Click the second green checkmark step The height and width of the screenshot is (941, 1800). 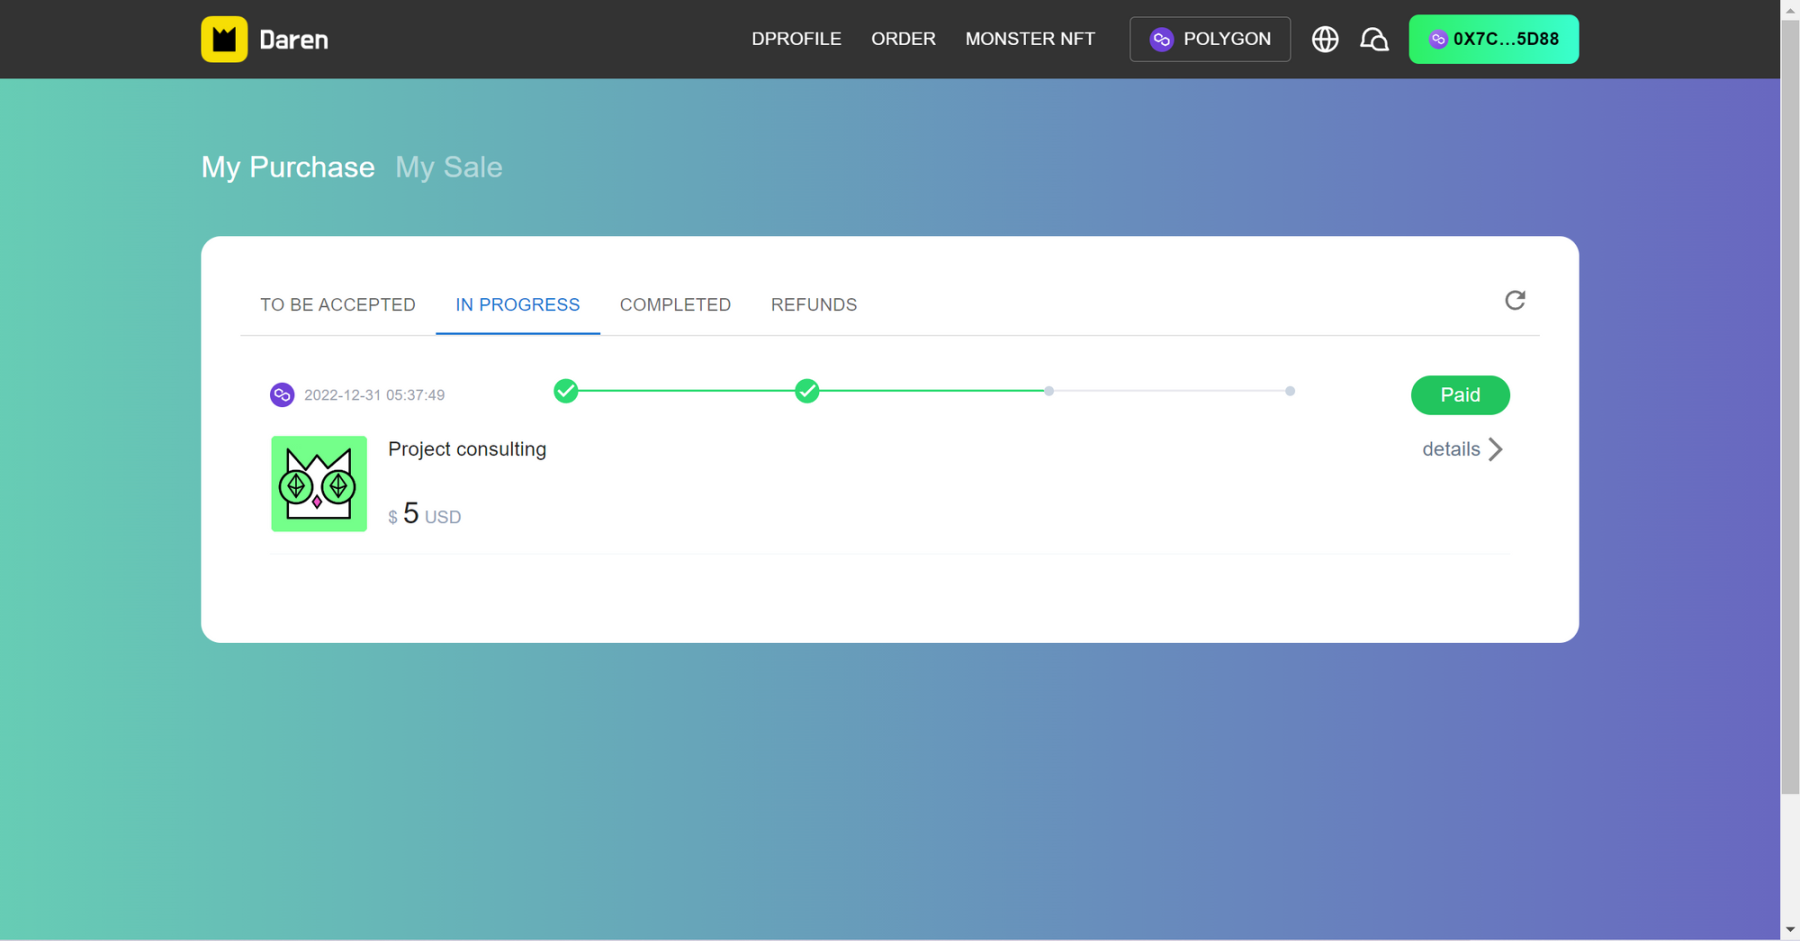click(807, 391)
